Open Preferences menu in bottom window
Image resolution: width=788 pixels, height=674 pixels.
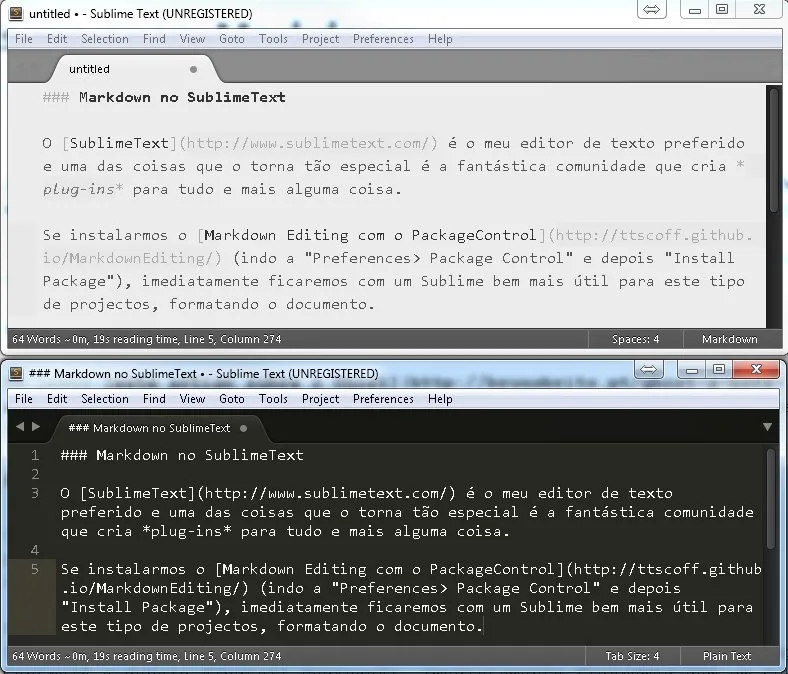pyautogui.click(x=383, y=399)
